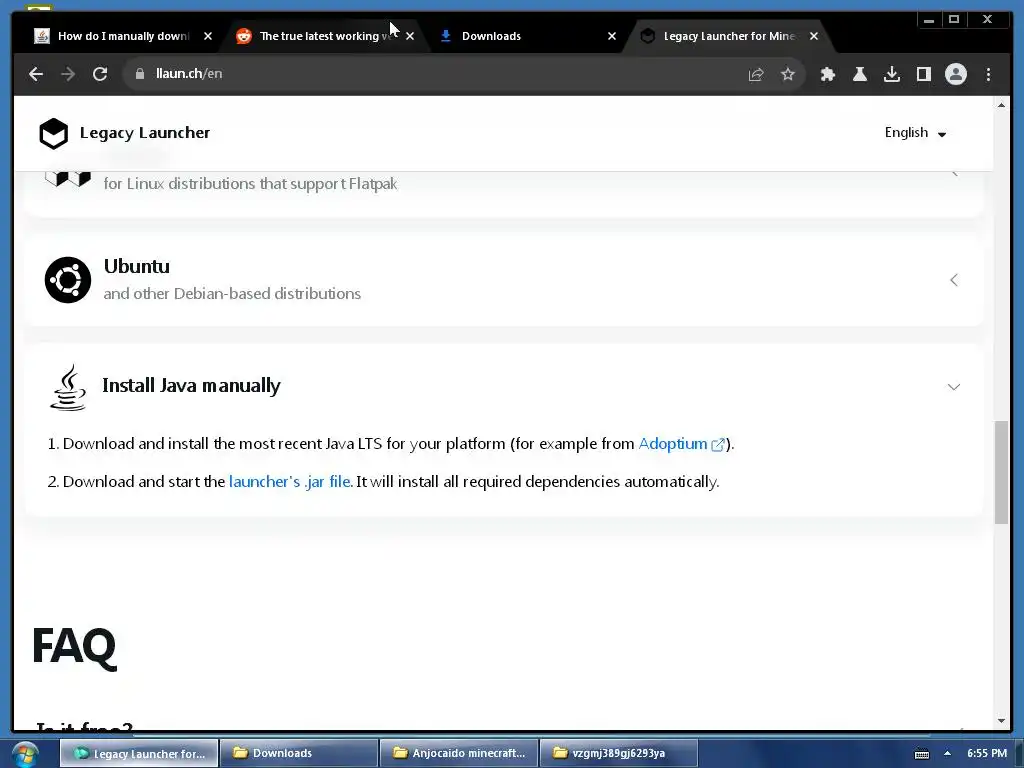
Task: Open Anjocaido minecraft folder in taskbar
Action: 459,754
